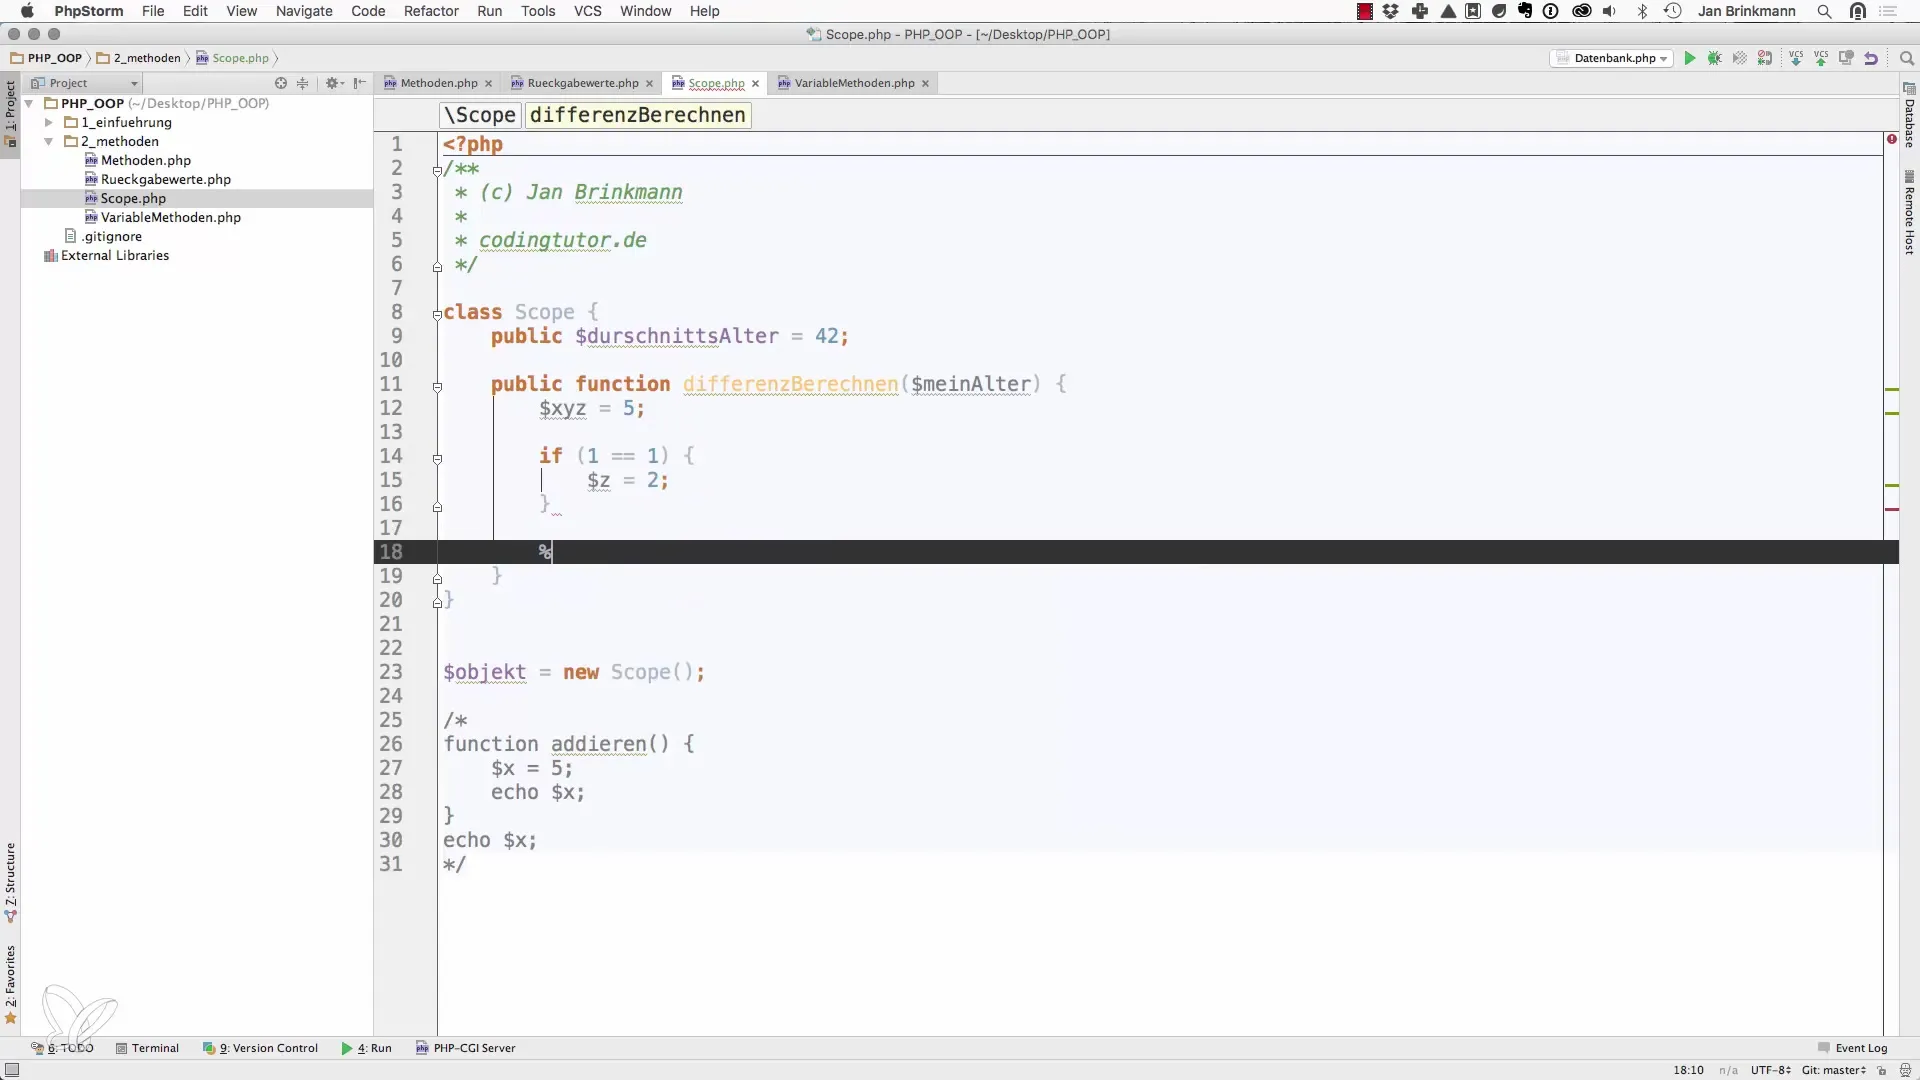Select Methoden.php in project tree

point(145,161)
